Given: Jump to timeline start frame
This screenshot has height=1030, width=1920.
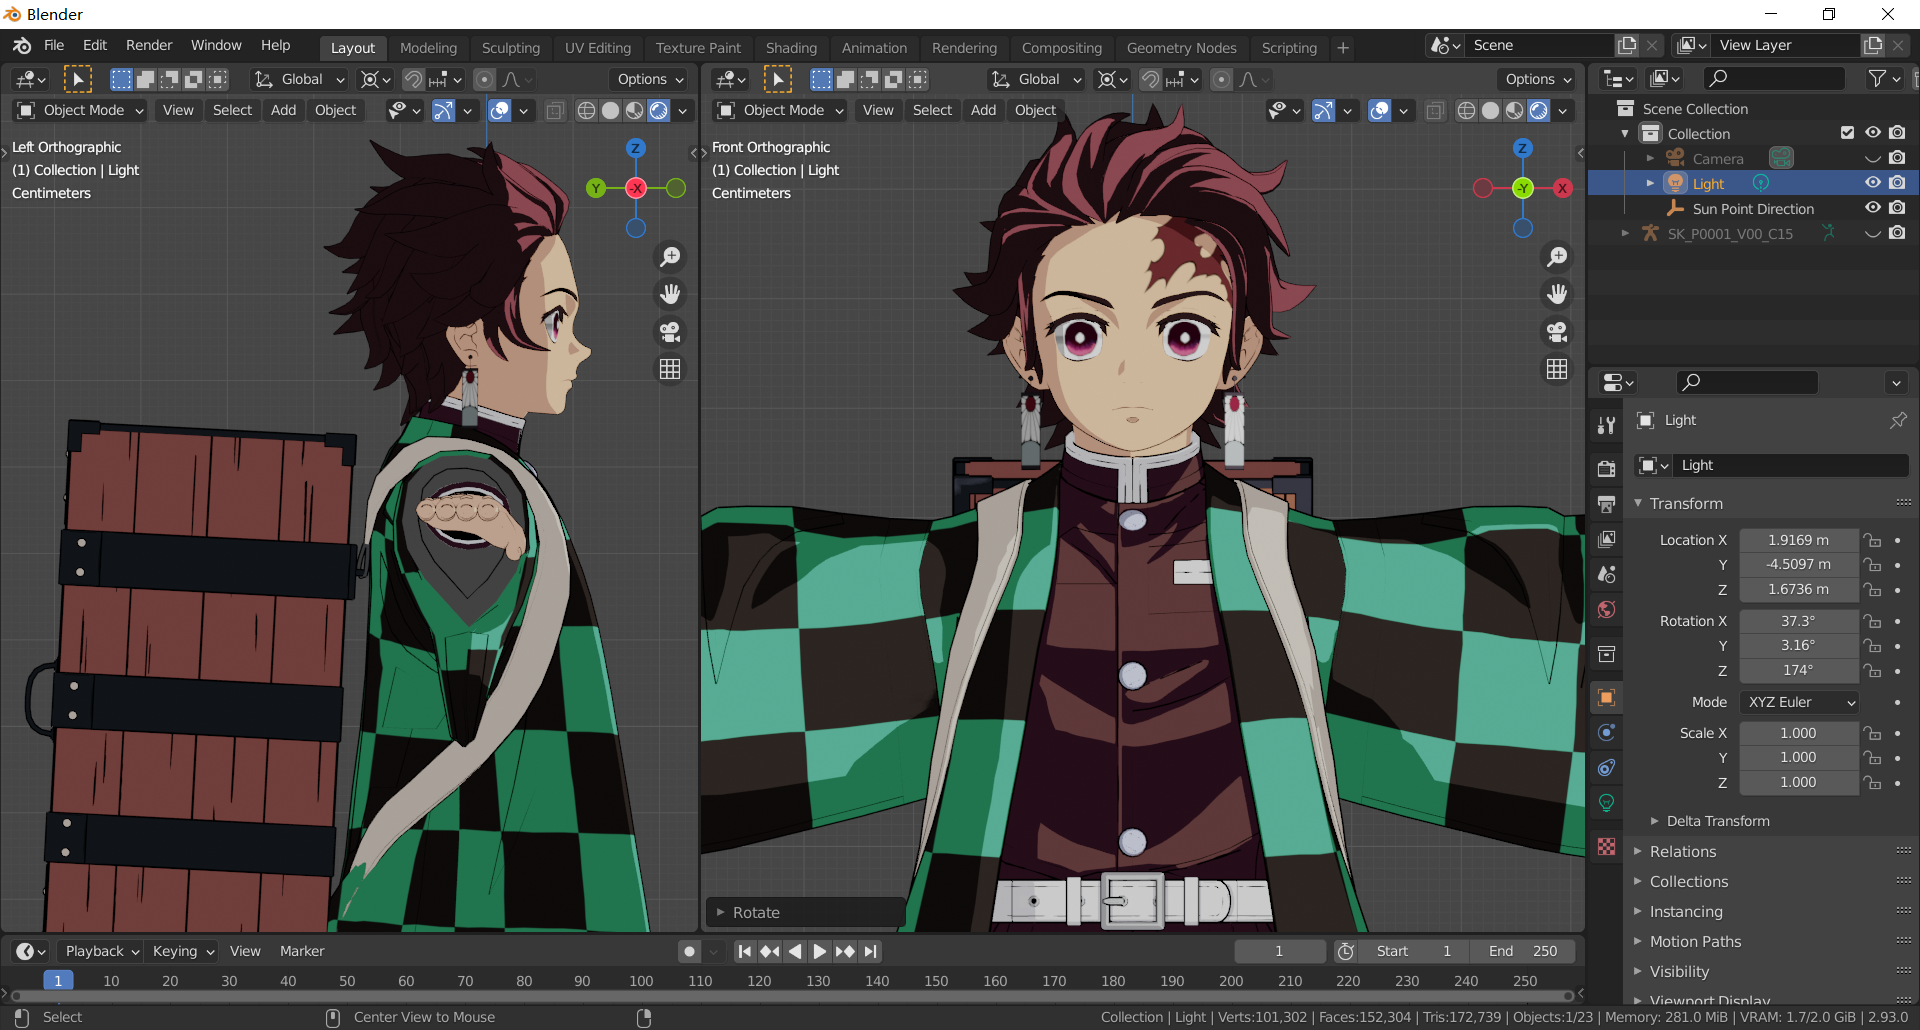Looking at the screenshot, I should (744, 951).
